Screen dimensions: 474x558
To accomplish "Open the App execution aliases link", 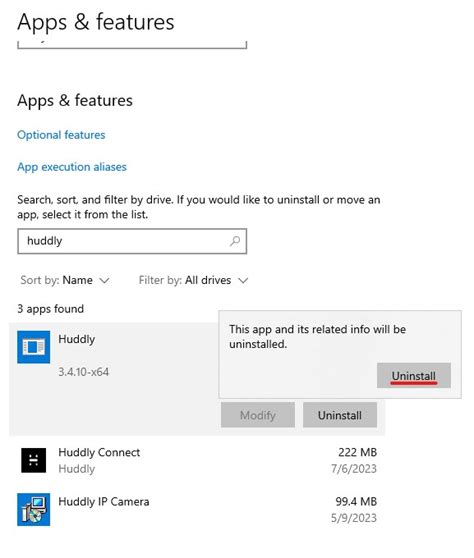I will pos(72,167).
